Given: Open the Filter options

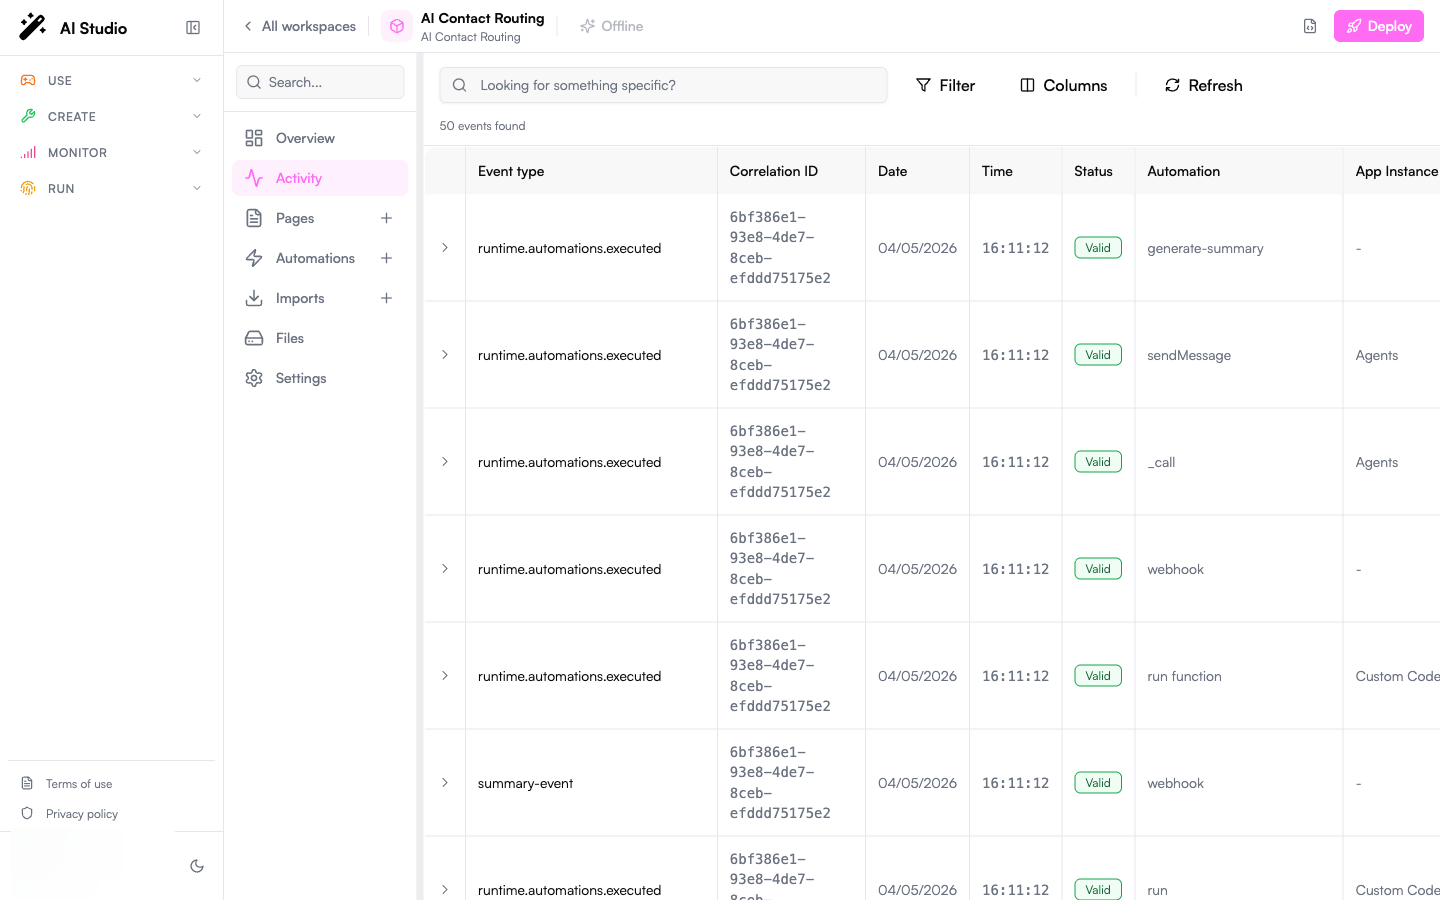Looking at the screenshot, I should [x=945, y=85].
